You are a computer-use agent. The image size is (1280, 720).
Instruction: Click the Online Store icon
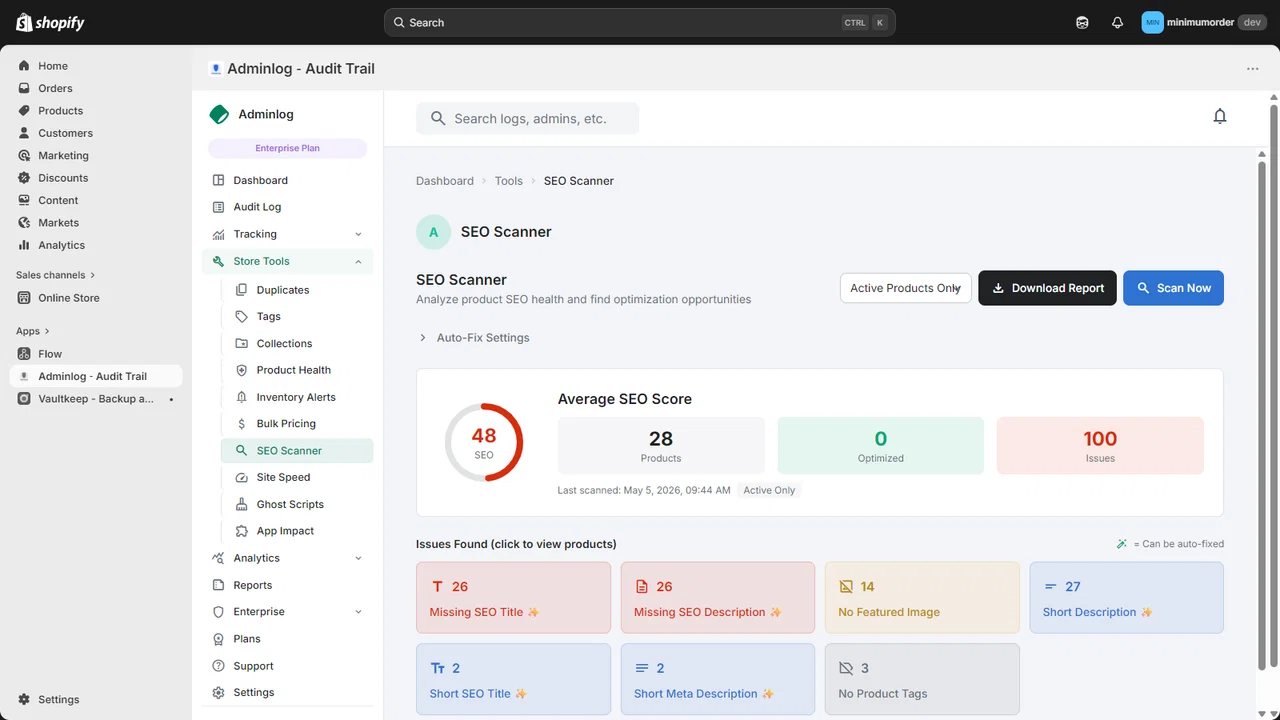[24, 298]
